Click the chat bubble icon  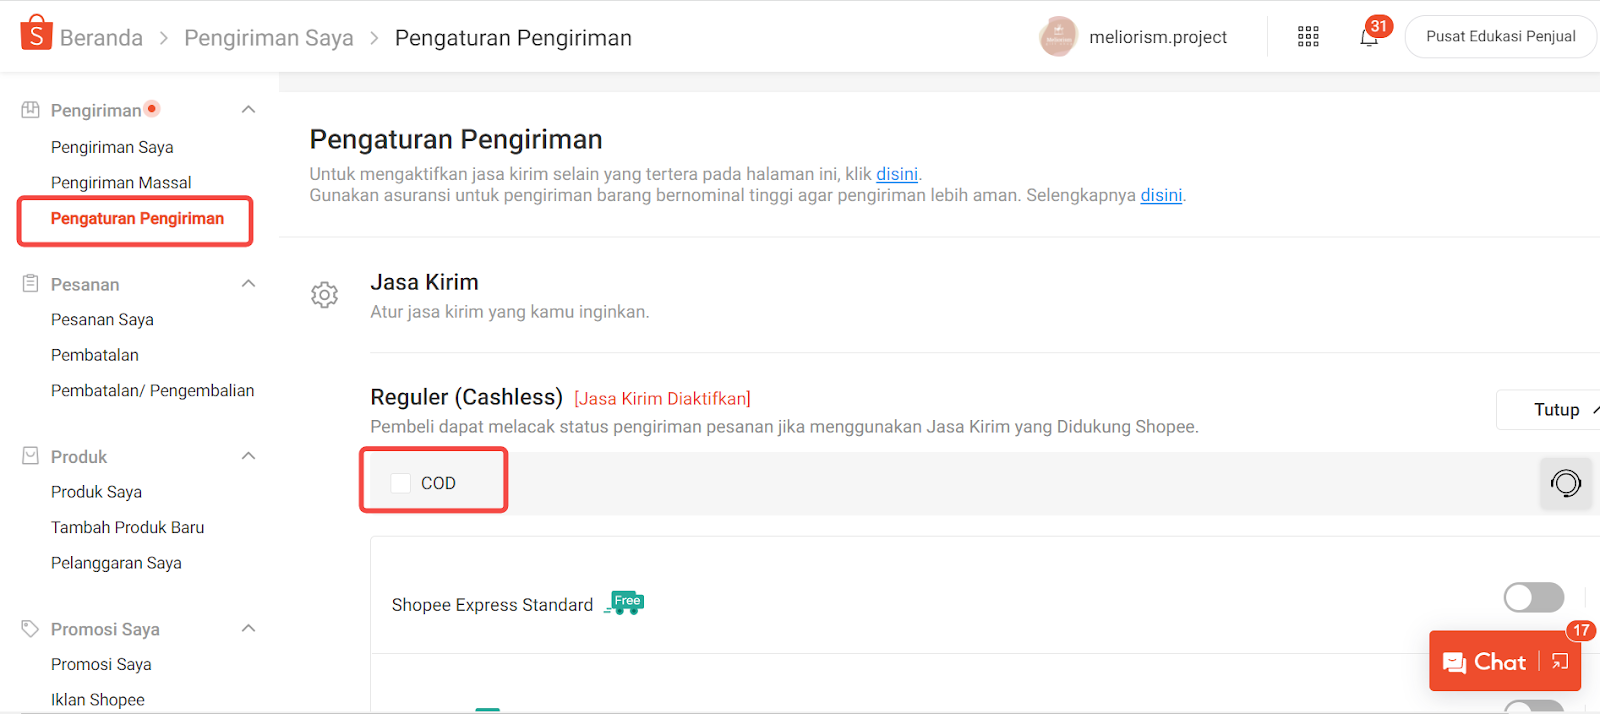[1455, 662]
